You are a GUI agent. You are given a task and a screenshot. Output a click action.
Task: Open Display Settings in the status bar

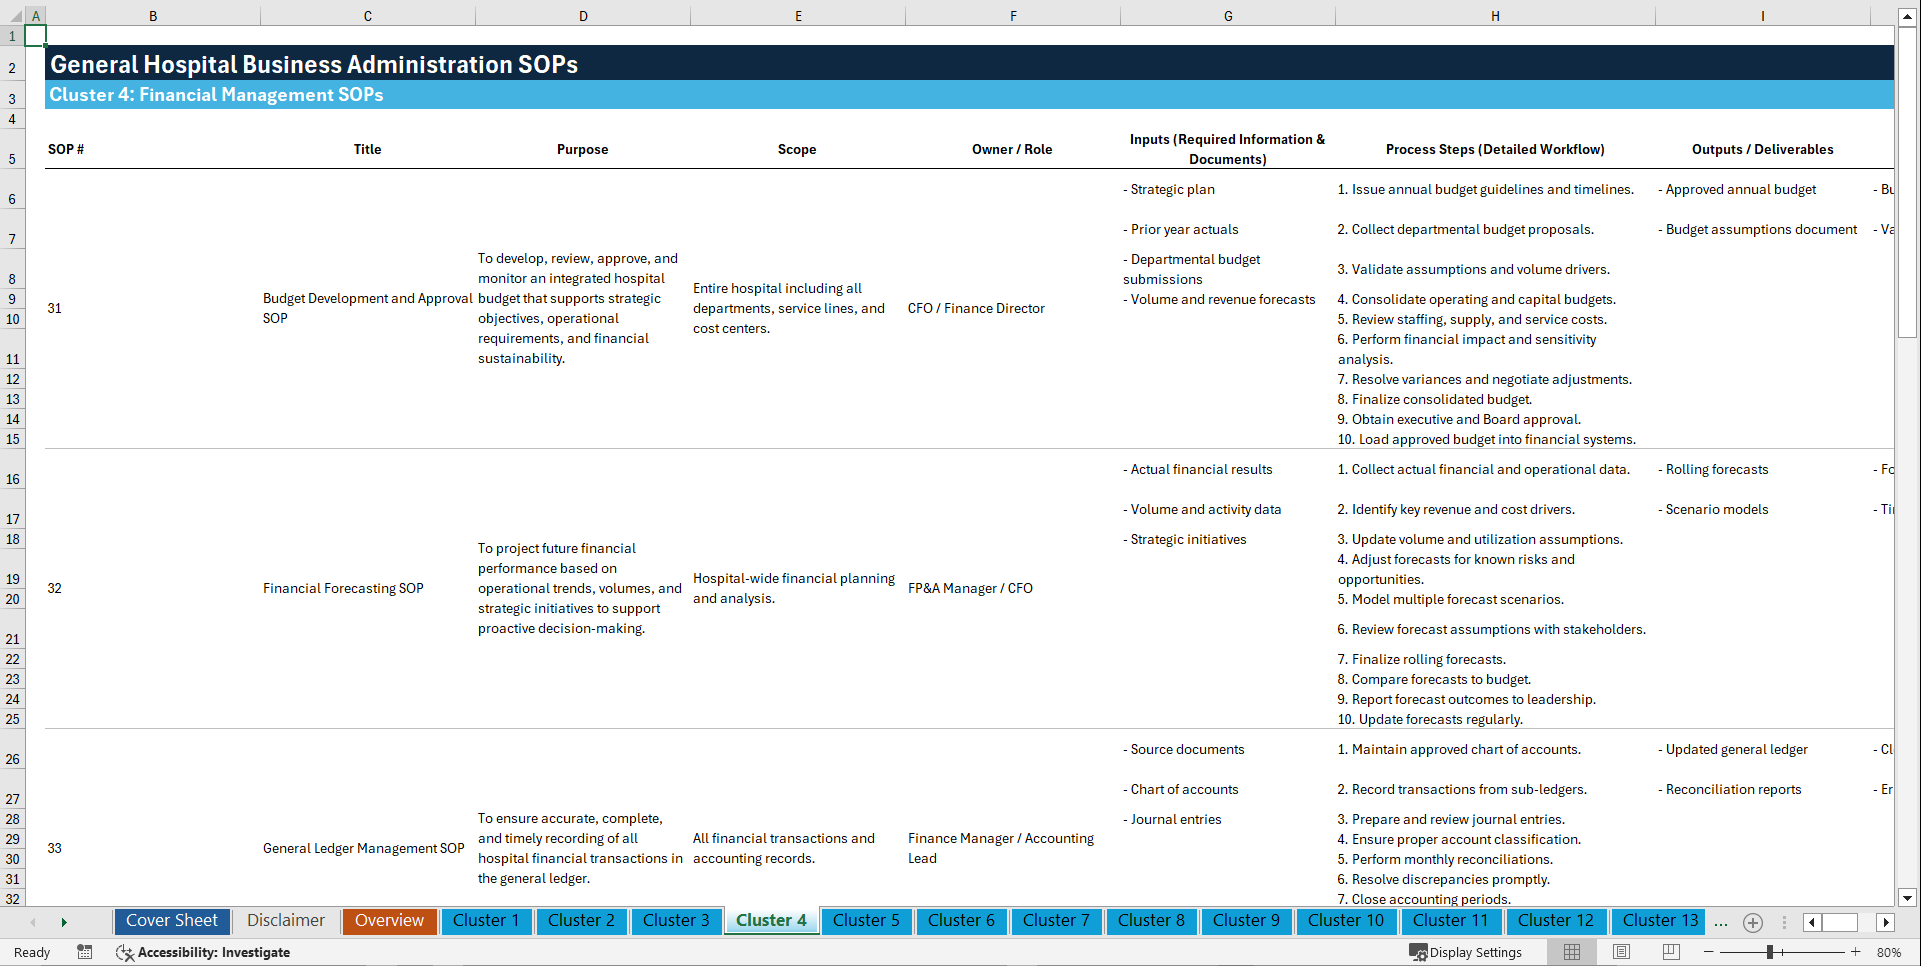[1467, 952]
